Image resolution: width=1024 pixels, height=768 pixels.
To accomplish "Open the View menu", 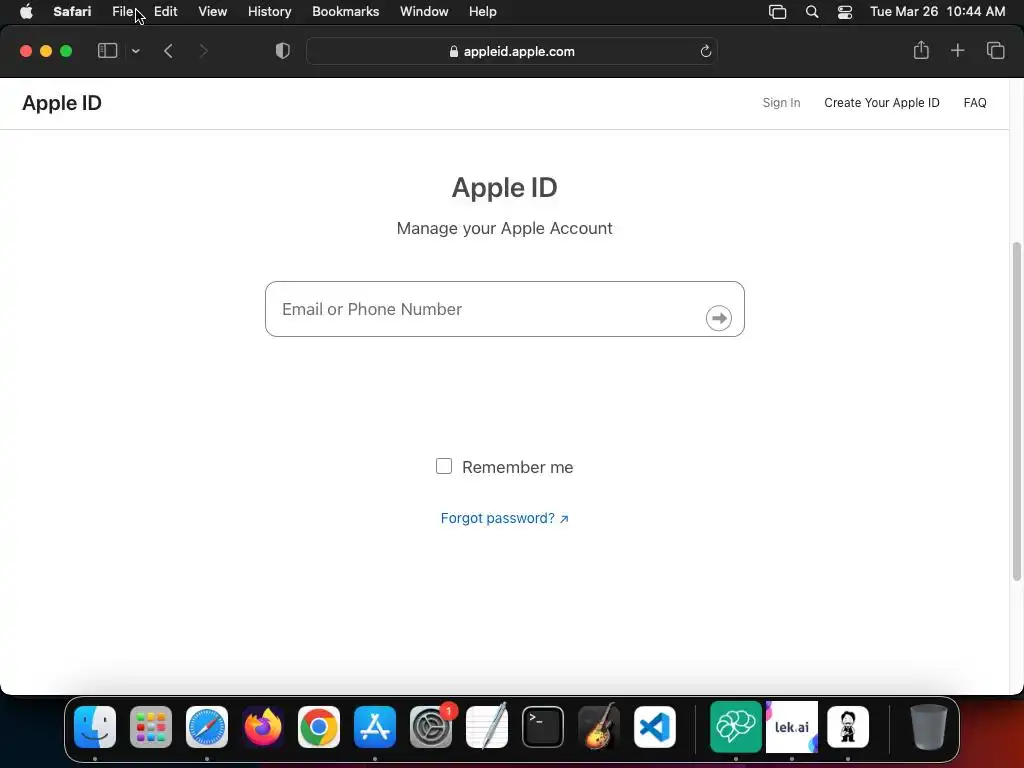I will pyautogui.click(x=212, y=12).
